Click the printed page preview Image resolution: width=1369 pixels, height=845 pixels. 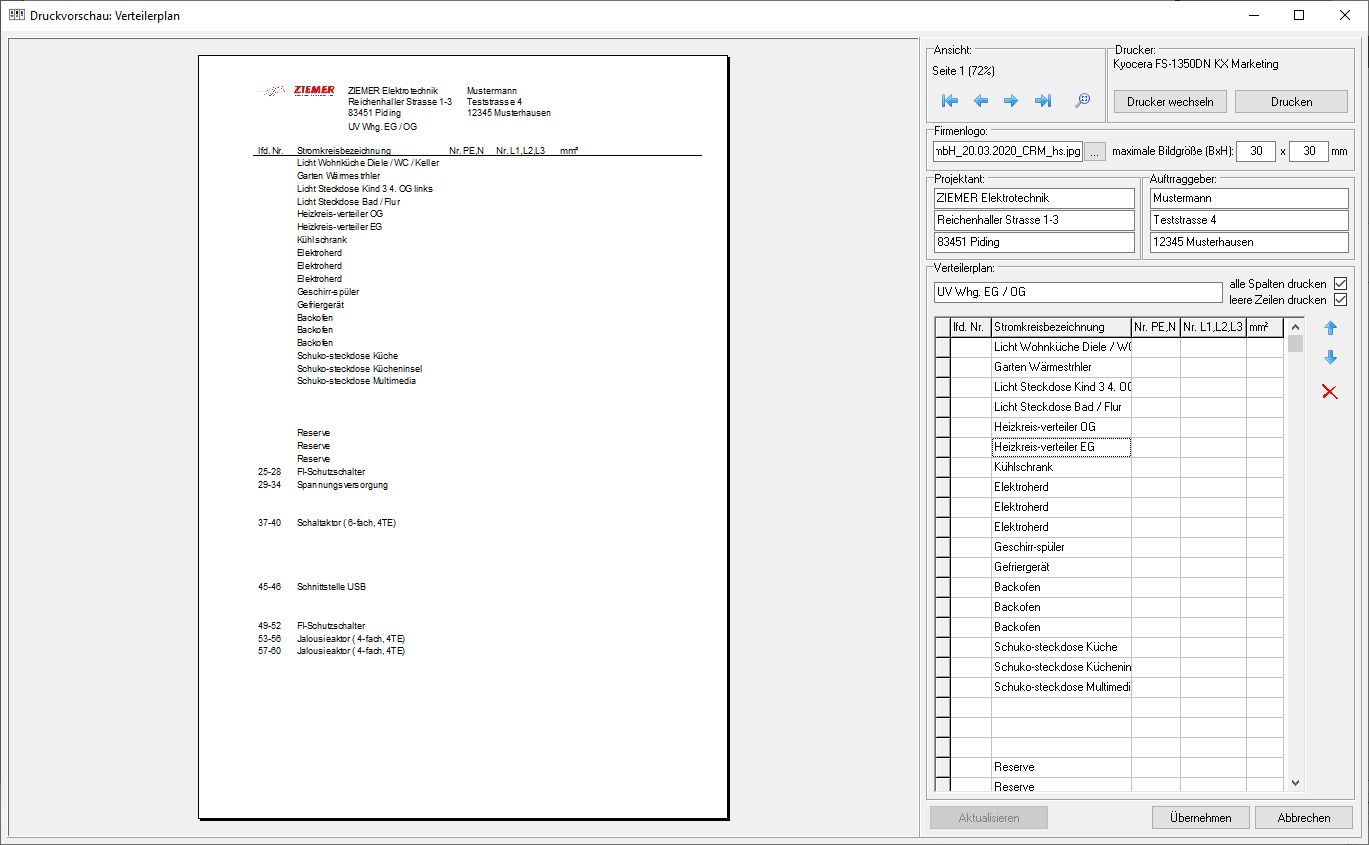pyautogui.click(x=464, y=437)
